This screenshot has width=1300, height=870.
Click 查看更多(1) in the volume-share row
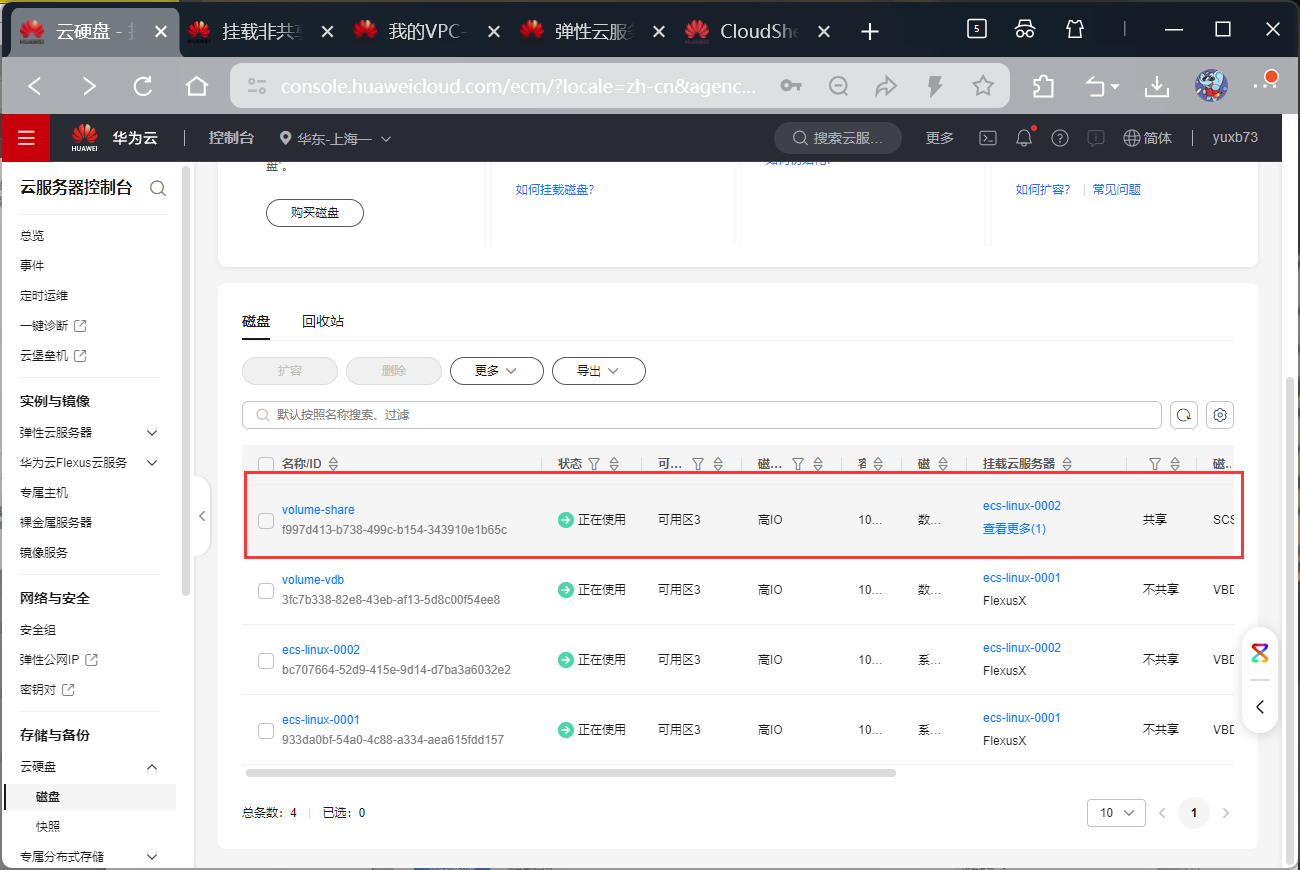[1014, 529]
